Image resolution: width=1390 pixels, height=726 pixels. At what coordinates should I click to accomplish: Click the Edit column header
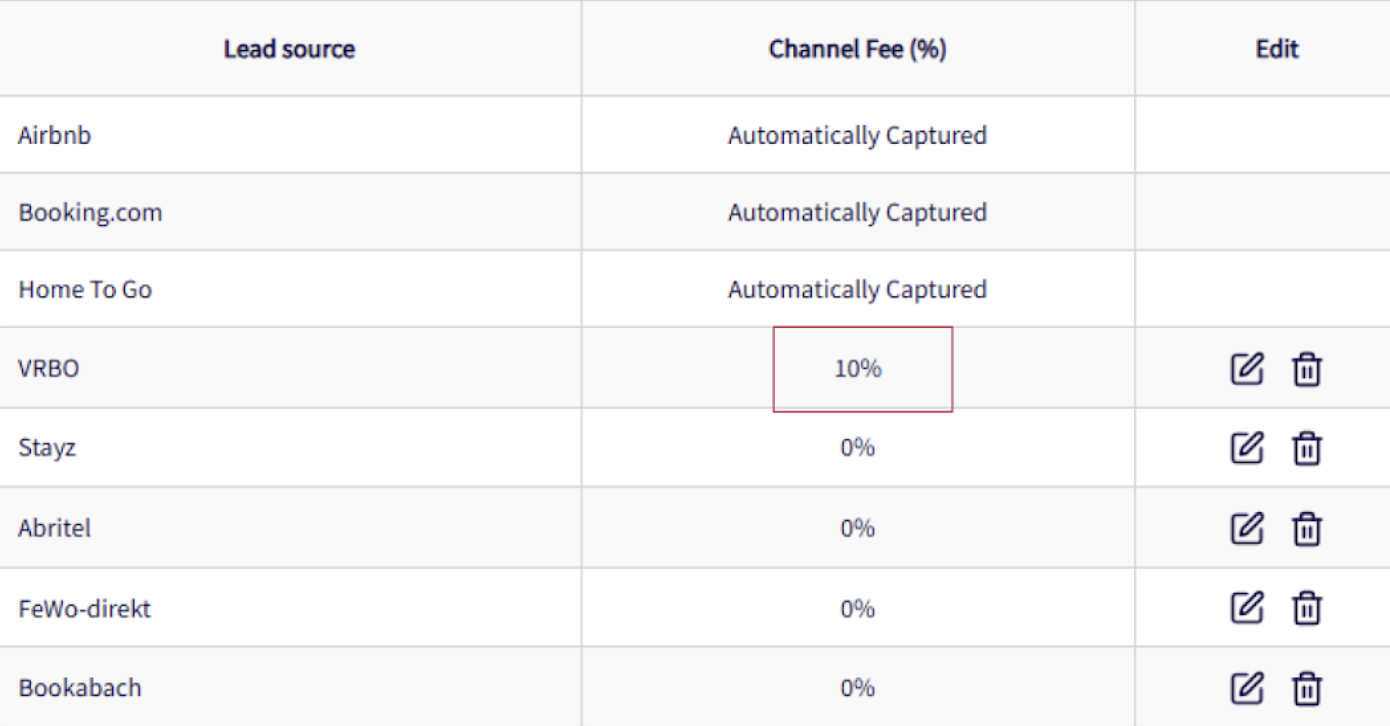pos(1277,49)
